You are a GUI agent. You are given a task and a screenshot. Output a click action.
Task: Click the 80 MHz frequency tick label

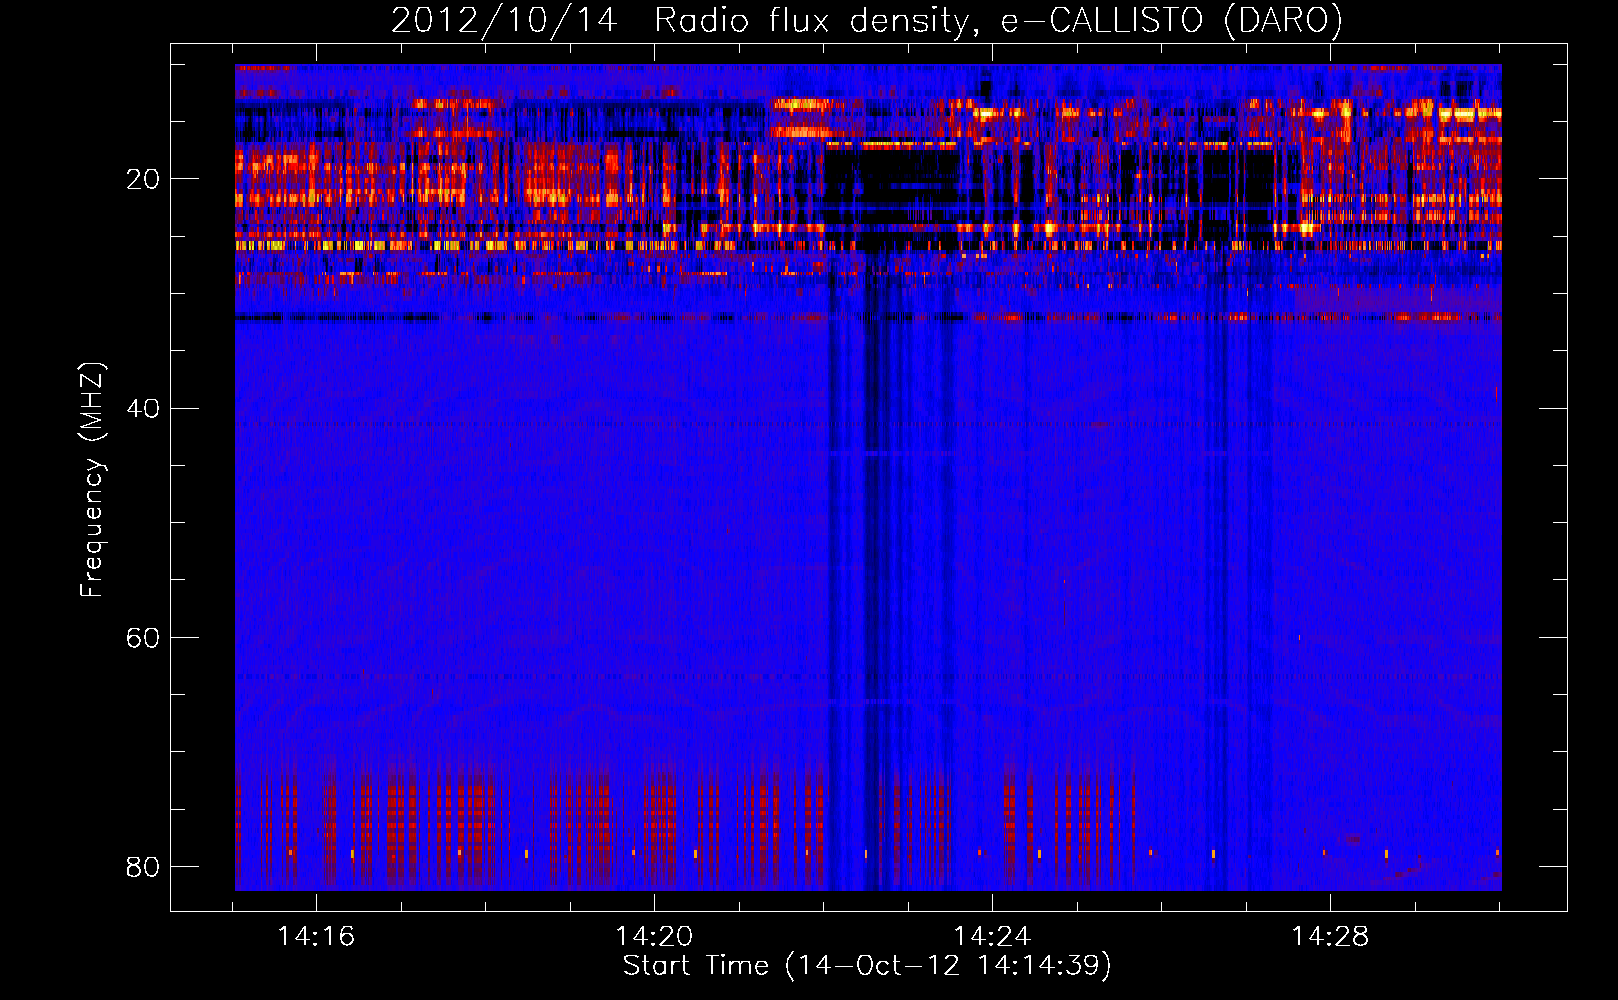143,867
